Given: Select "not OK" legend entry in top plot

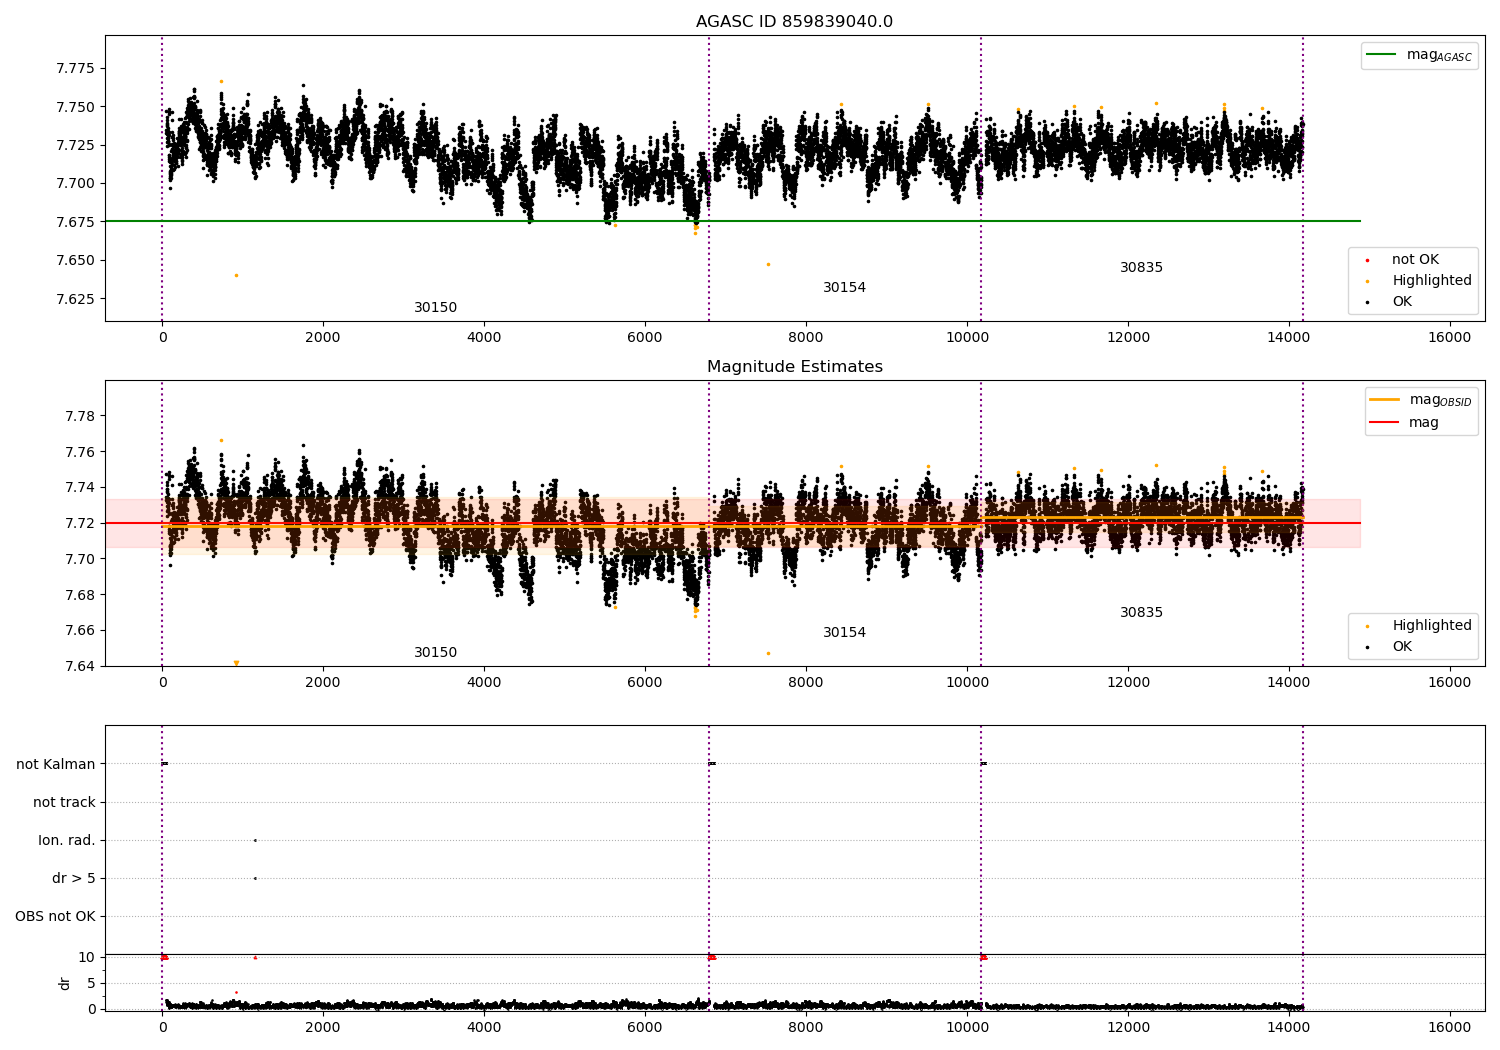Looking at the screenshot, I should click(x=1415, y=259).
